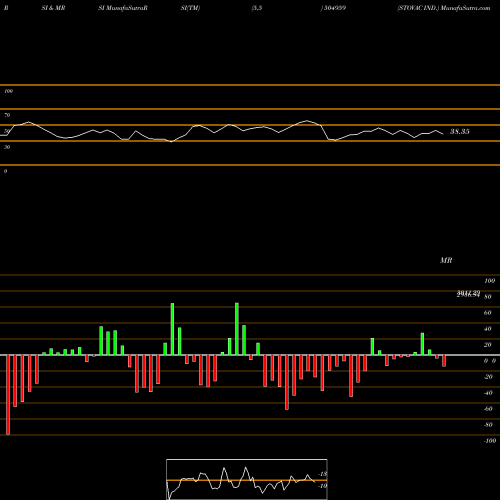Click the RSI axis label 70
Image resolution: width=500 pixels, height=500 pixels.
click(7, 115)
